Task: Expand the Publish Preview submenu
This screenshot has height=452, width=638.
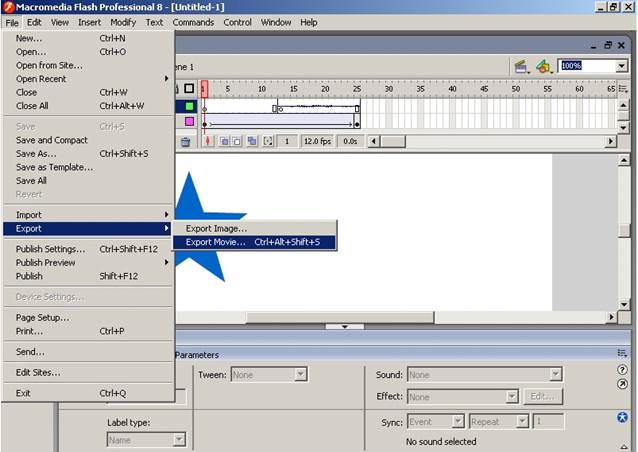Action: pyautogui.click(x=89, y=262)
